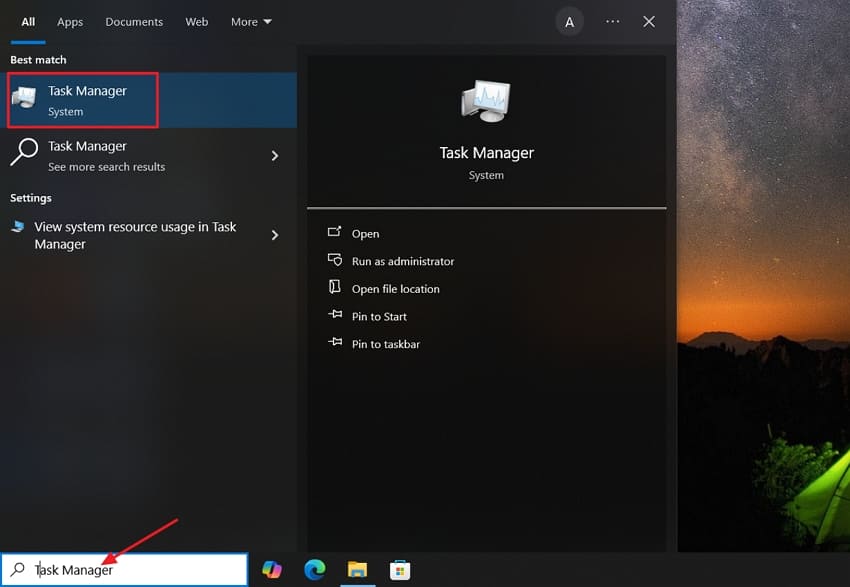Switch to the Documents tab
The height and width of the screenshot is (587, 850).
pos(133,21)
